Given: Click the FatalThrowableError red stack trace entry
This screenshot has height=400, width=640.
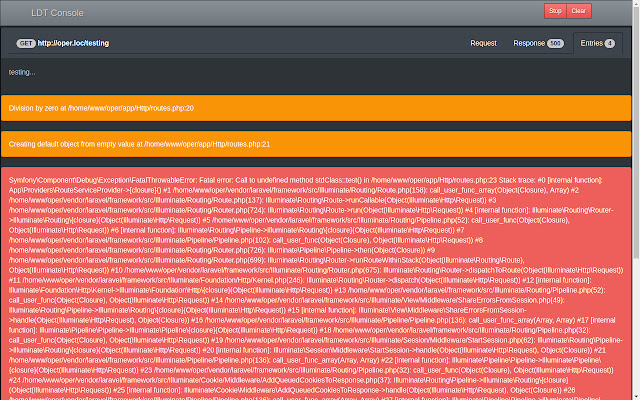Looking at the screenshot, I should (x=316, y=284).
